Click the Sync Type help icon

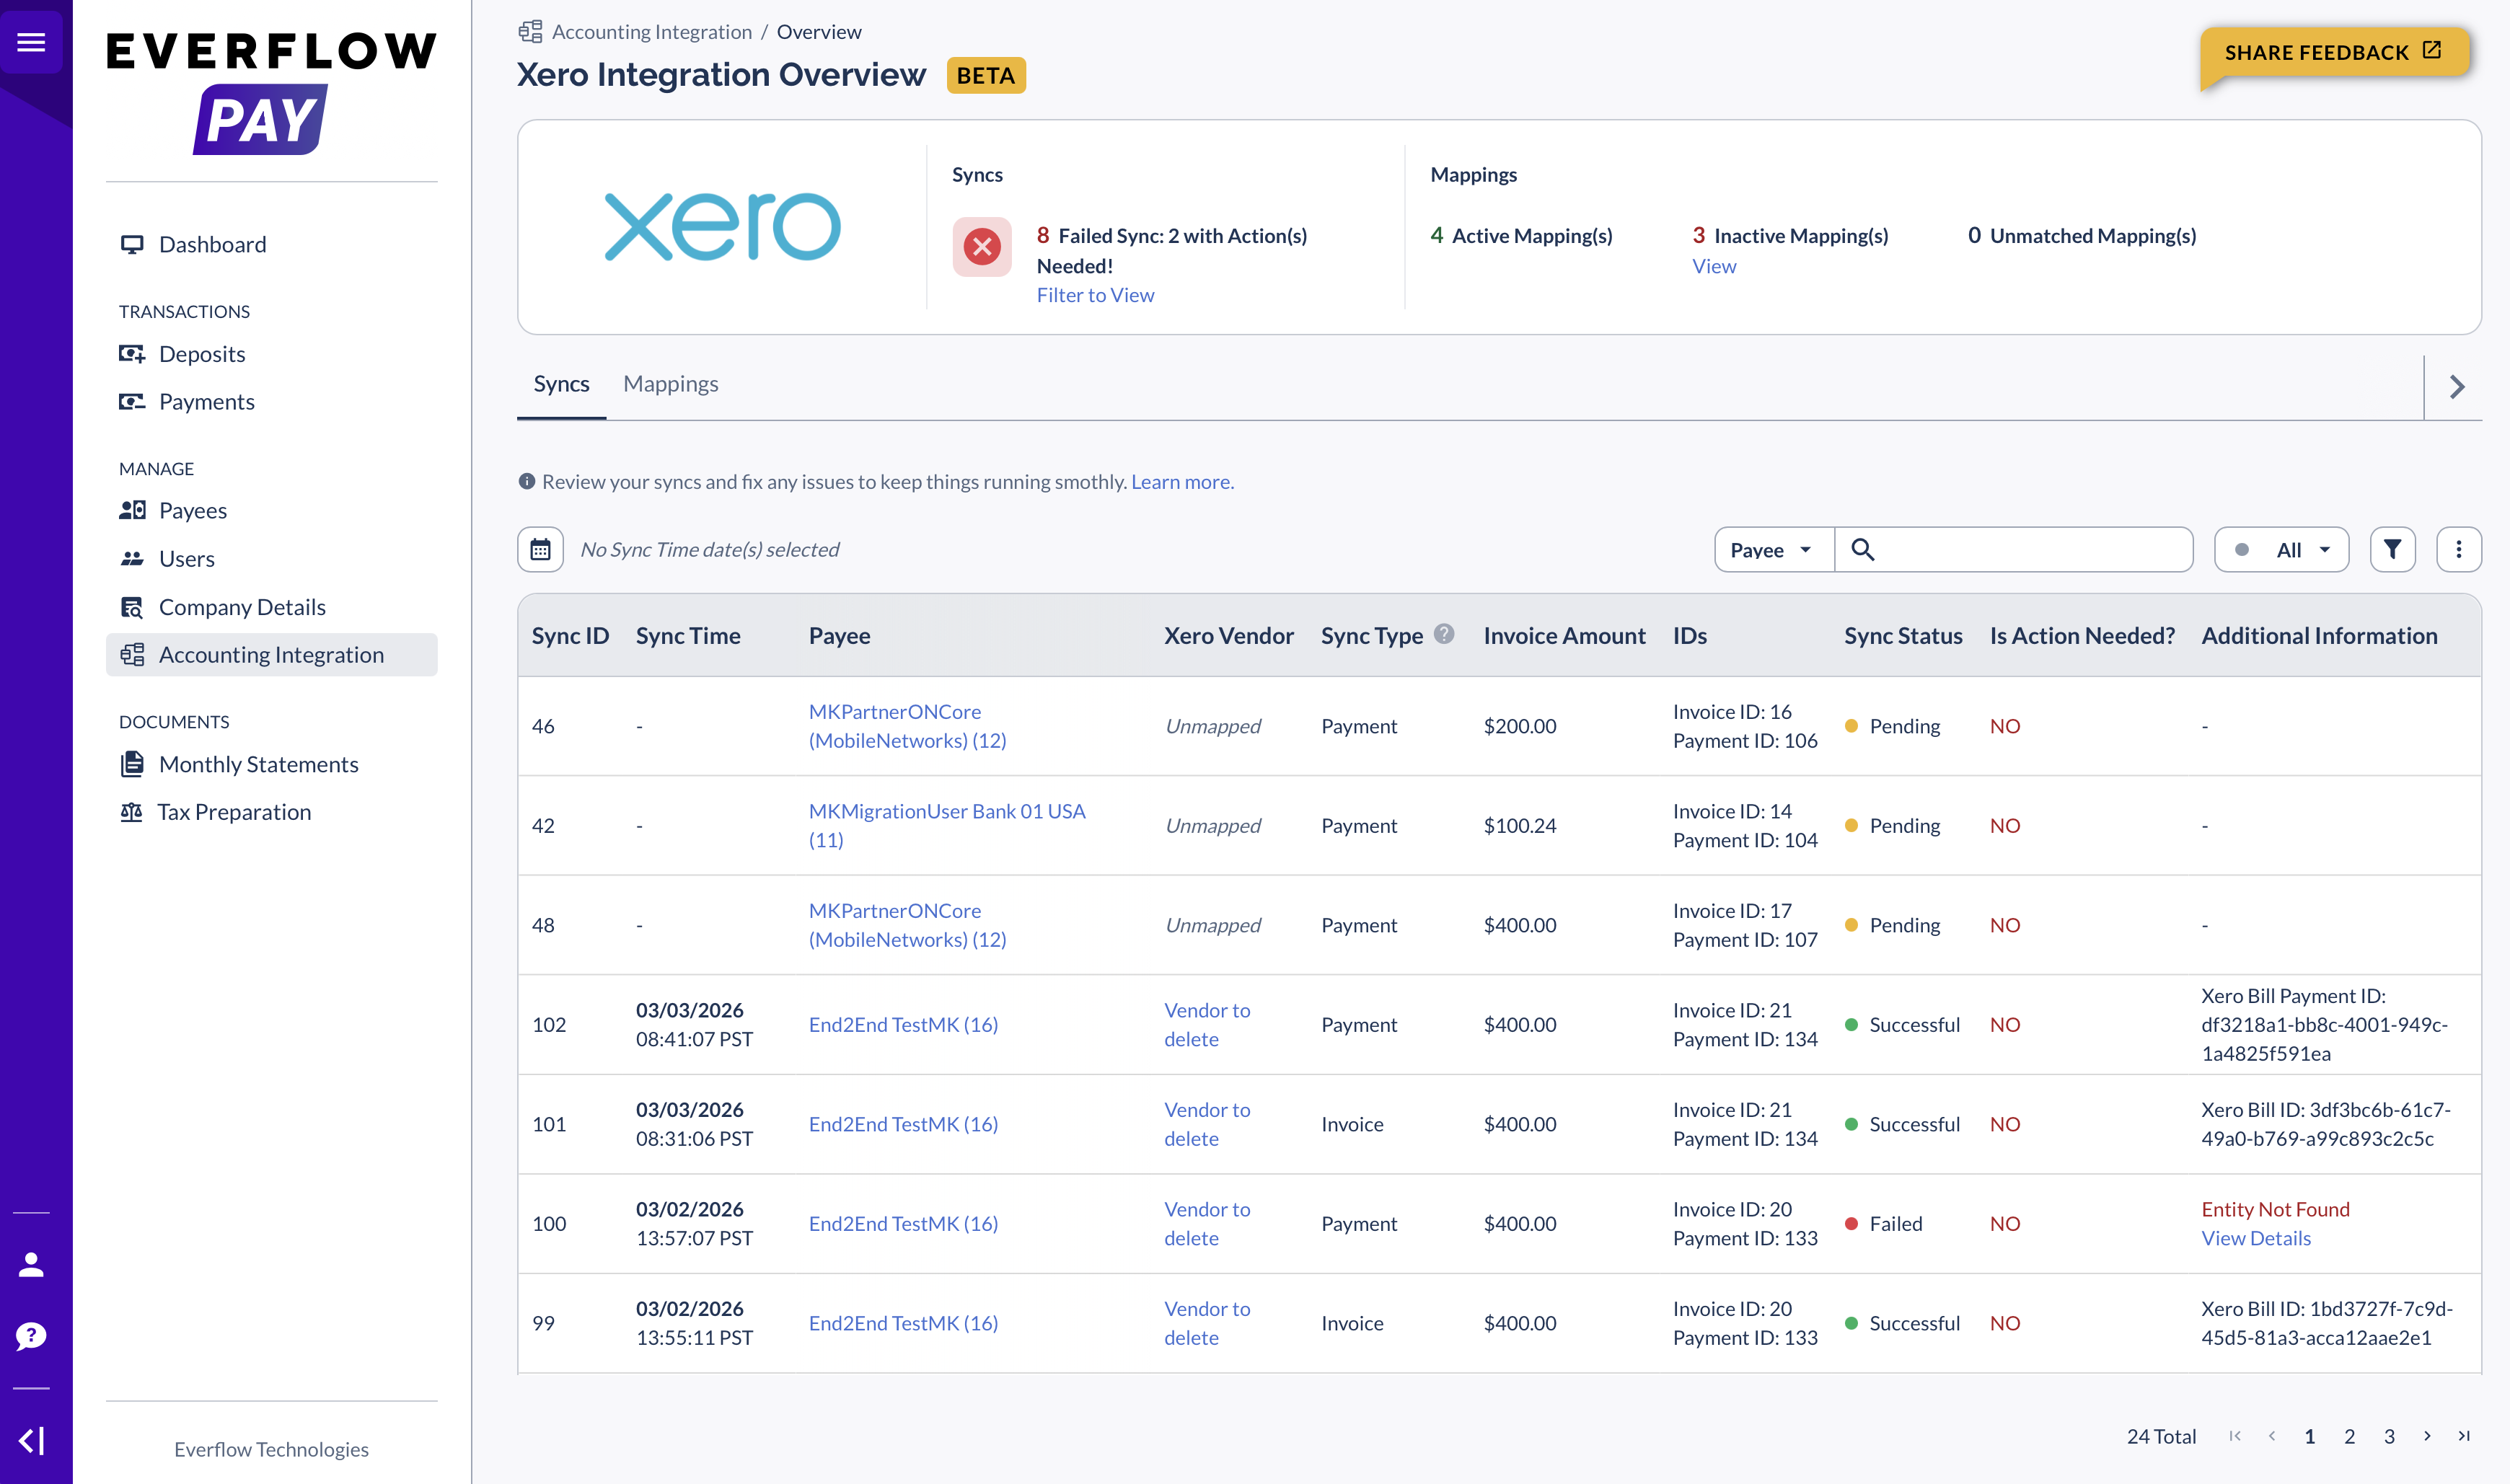tap(1443, 634)
